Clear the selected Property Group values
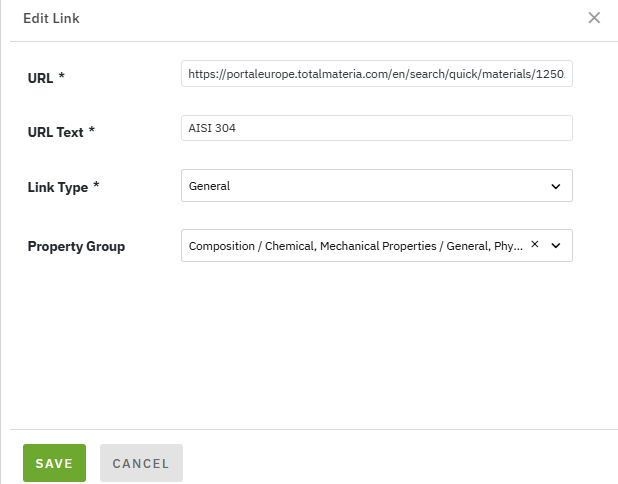Viewport: 618px width, 484px height. [534, 245]
